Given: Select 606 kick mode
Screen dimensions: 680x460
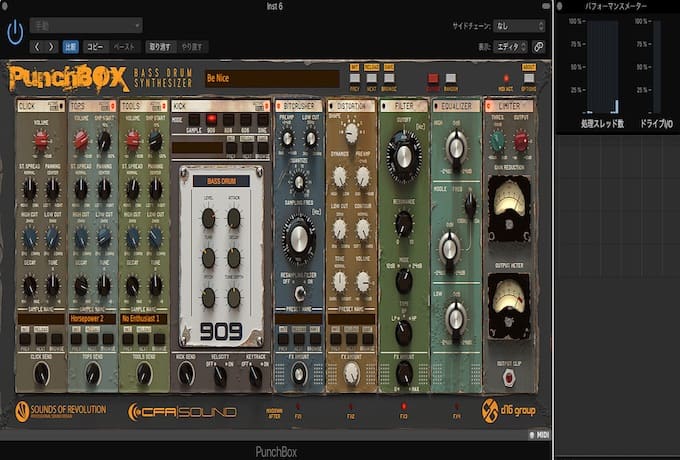Looking at the screenshot, I should [246, 120].
